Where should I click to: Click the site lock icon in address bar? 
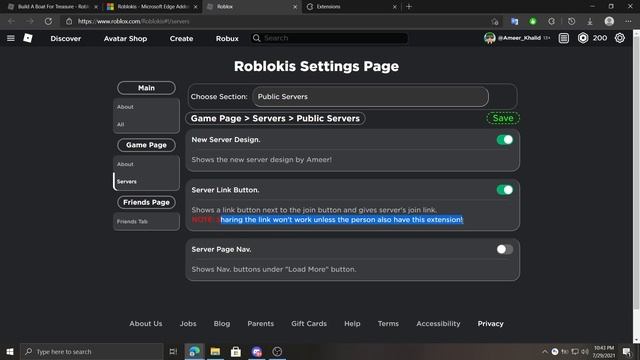[x=69, y=21]
